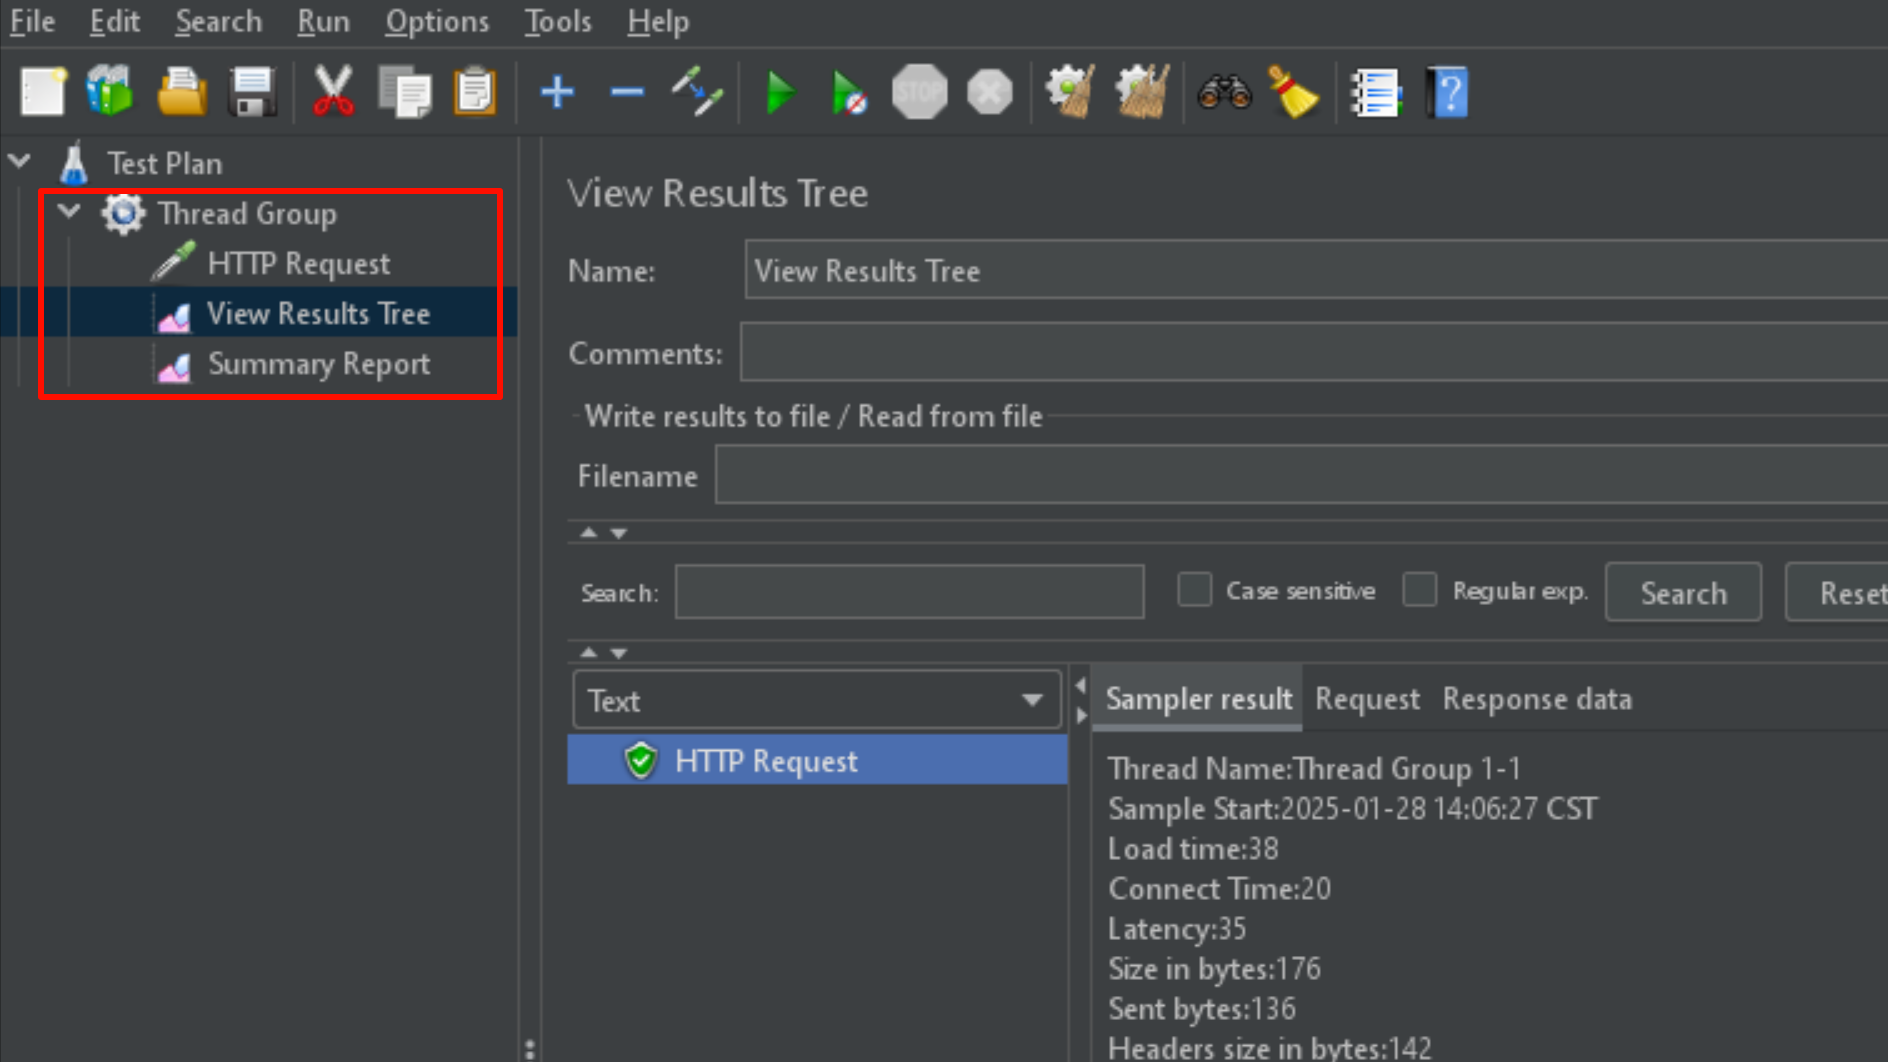Open the File menu
This screenshot has height=1062, width=1888.
pyautogui.click(x=32, y=21)
